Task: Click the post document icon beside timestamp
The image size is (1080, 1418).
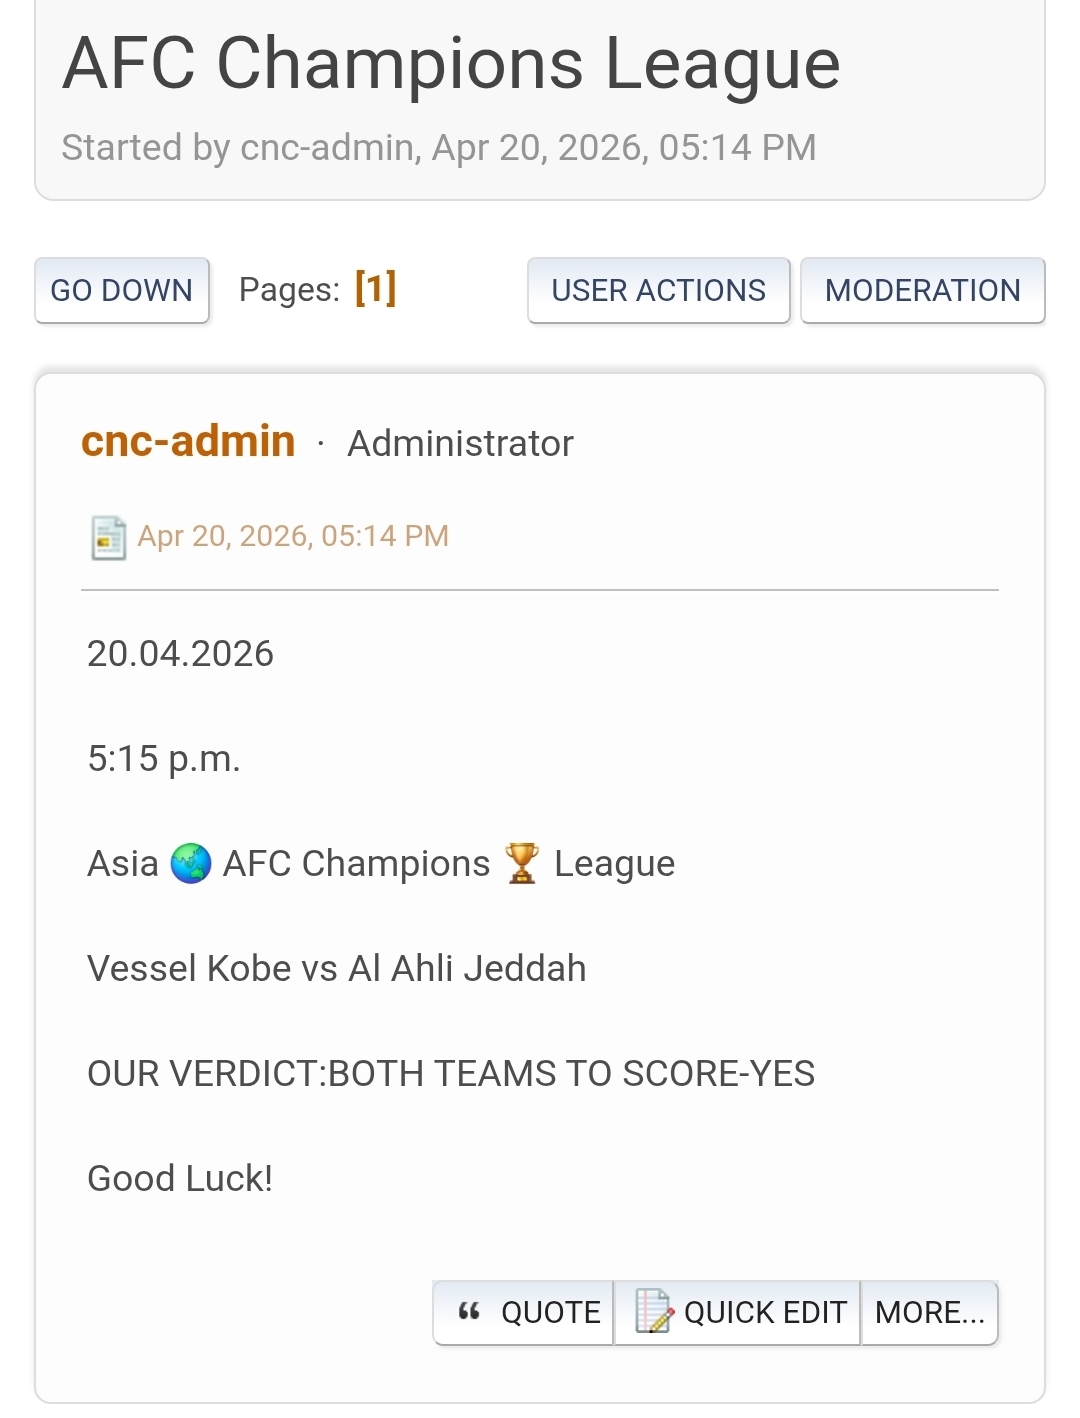Action: pos(108,537)
